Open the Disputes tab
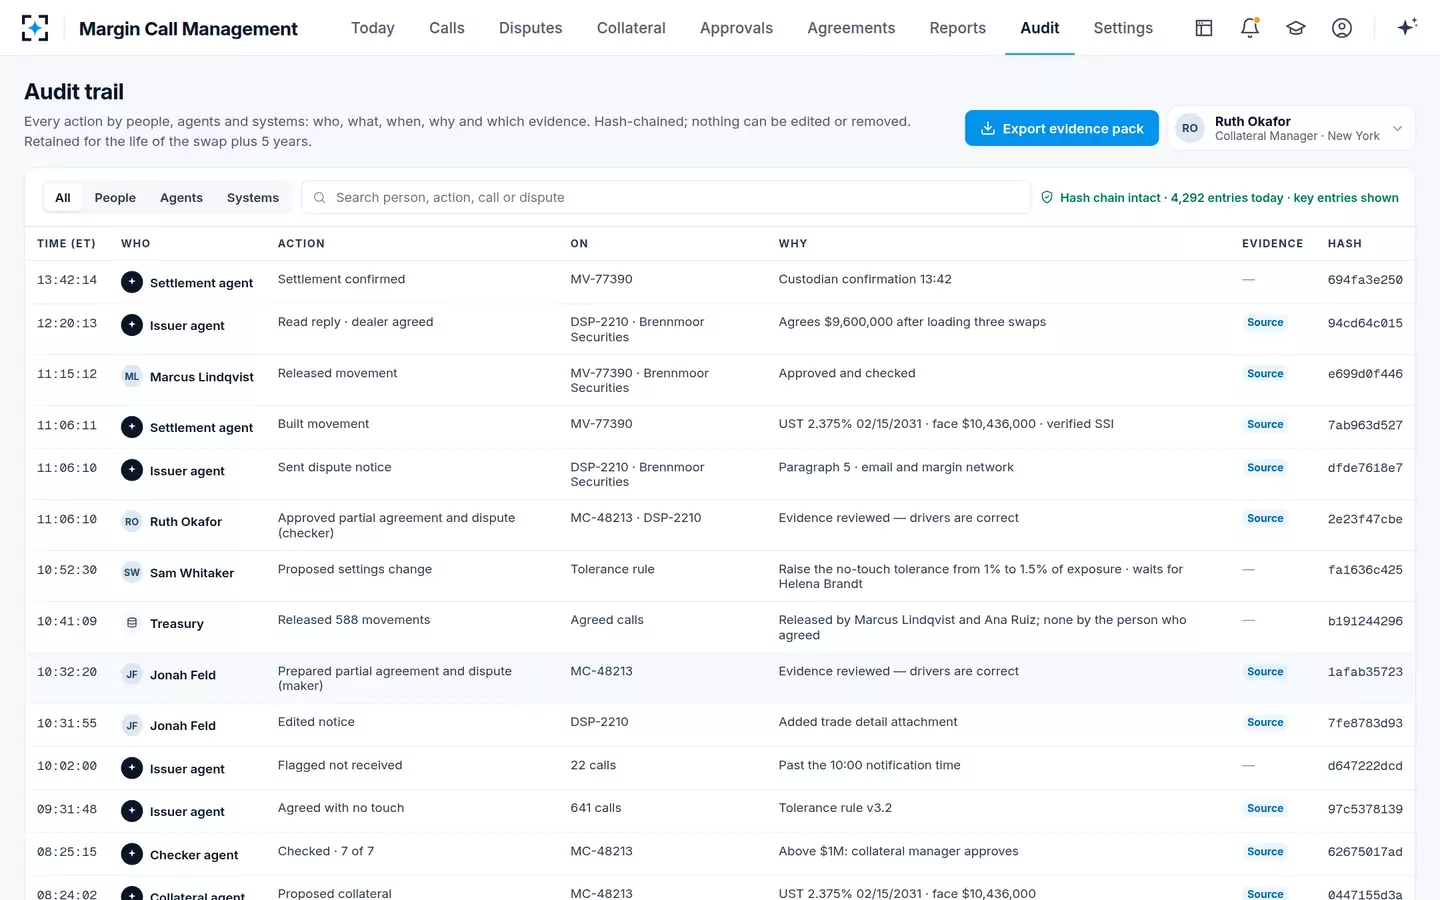Image resolution: width=1440 pixels, height=900 pixels. click(531, 28)
